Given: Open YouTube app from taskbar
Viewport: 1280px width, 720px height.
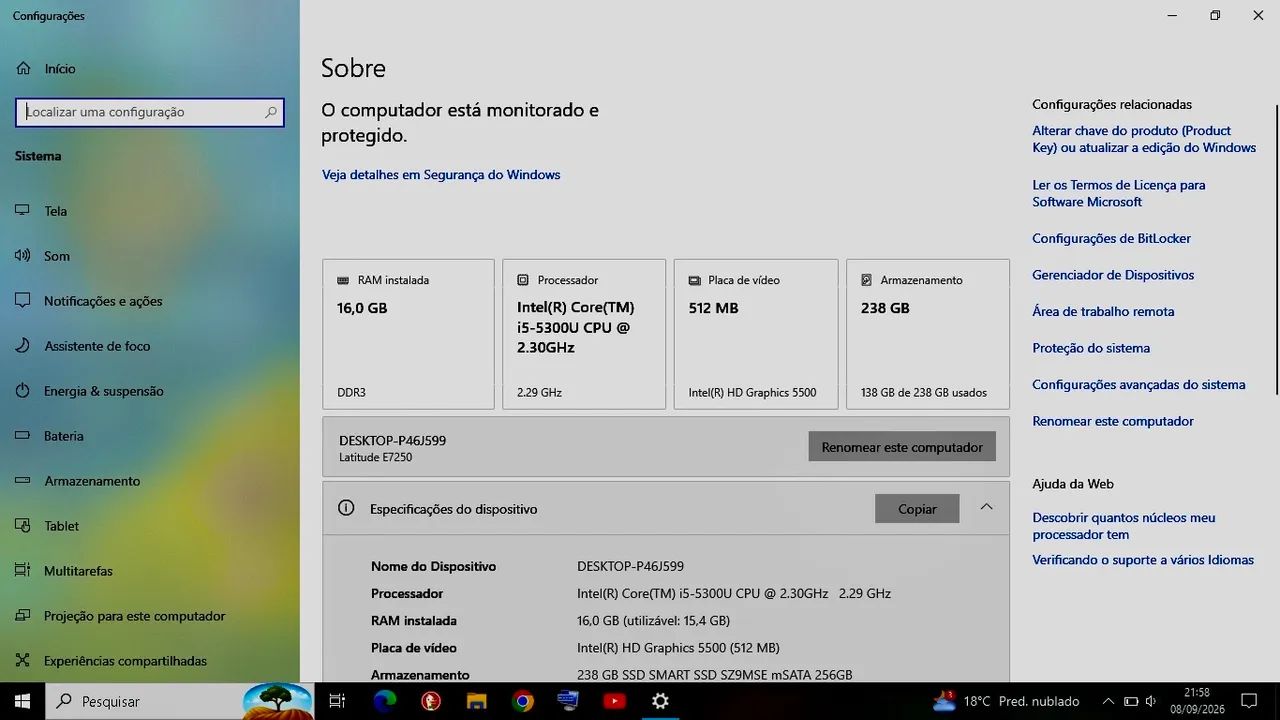Looking at the screenshot, I should [614, 701].
